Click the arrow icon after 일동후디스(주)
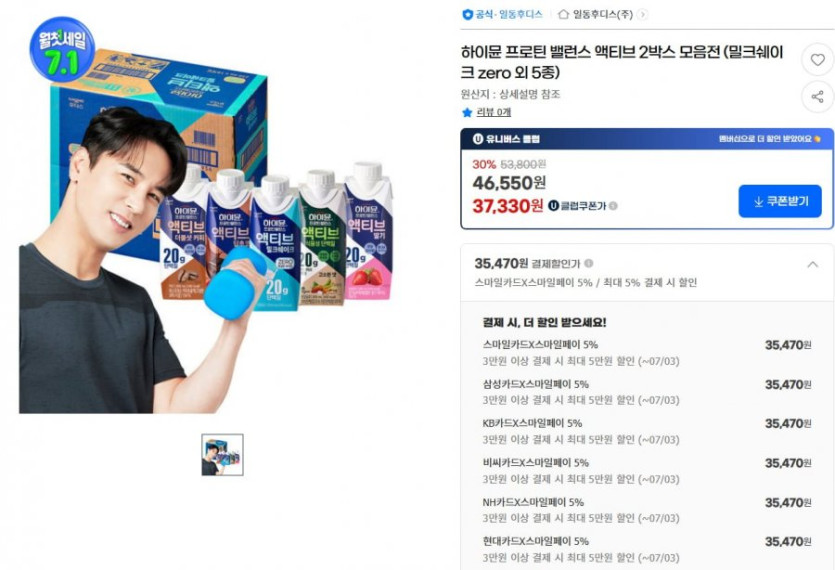Screen dimensions: 835x570 click(643, 14)
